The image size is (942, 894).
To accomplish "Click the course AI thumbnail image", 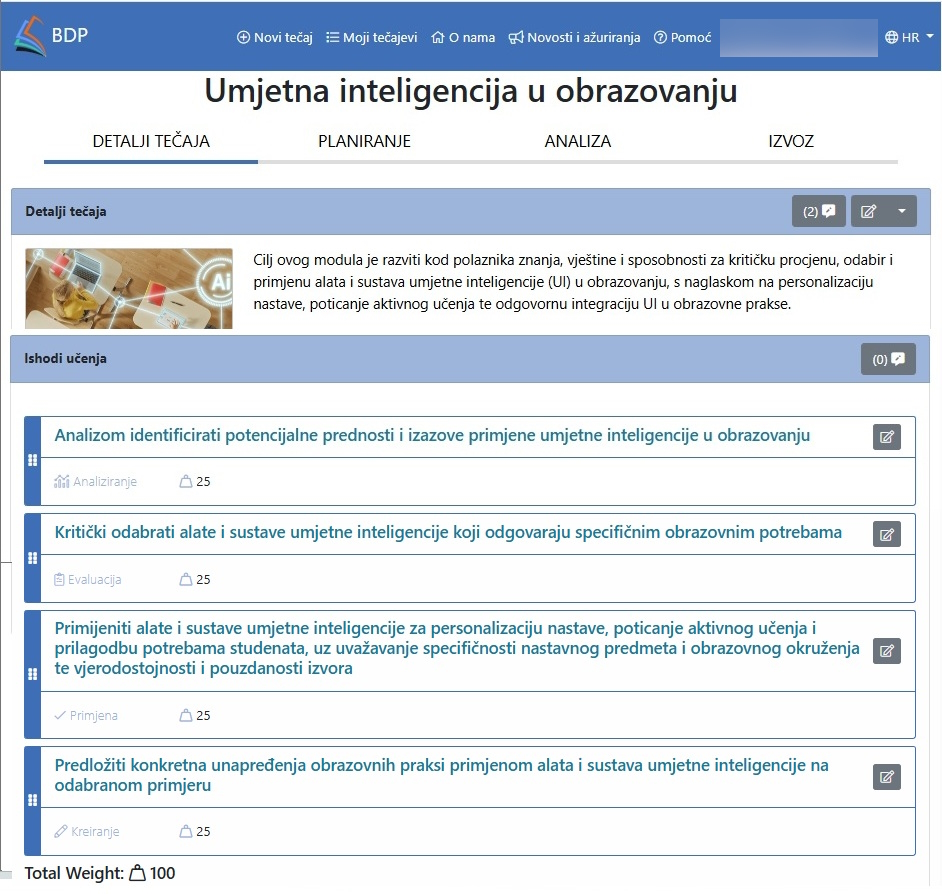I will coord(129,288).
